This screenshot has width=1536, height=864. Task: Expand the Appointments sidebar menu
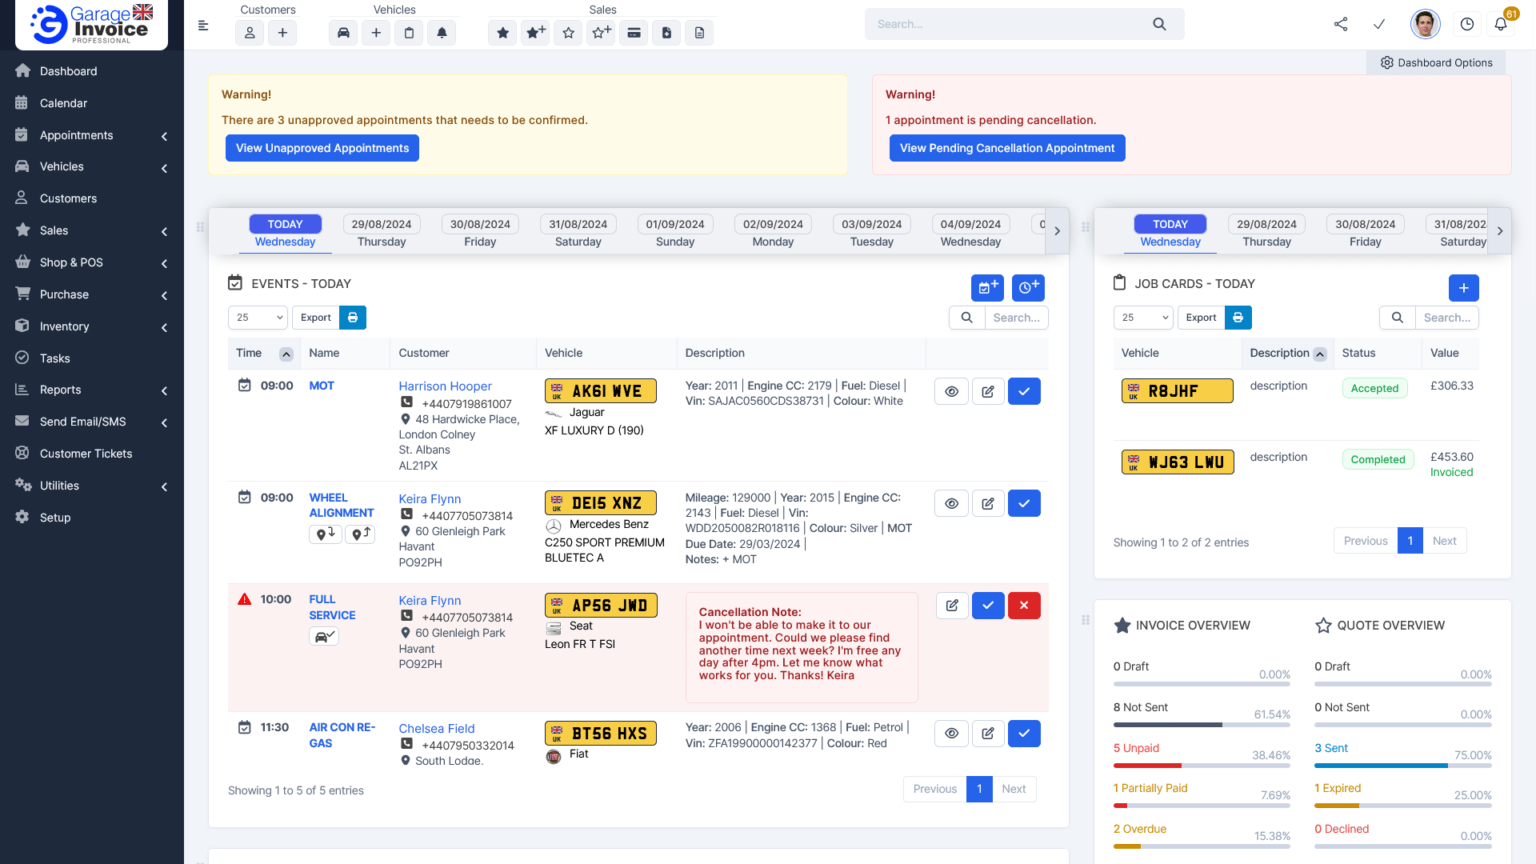[92, 135]
